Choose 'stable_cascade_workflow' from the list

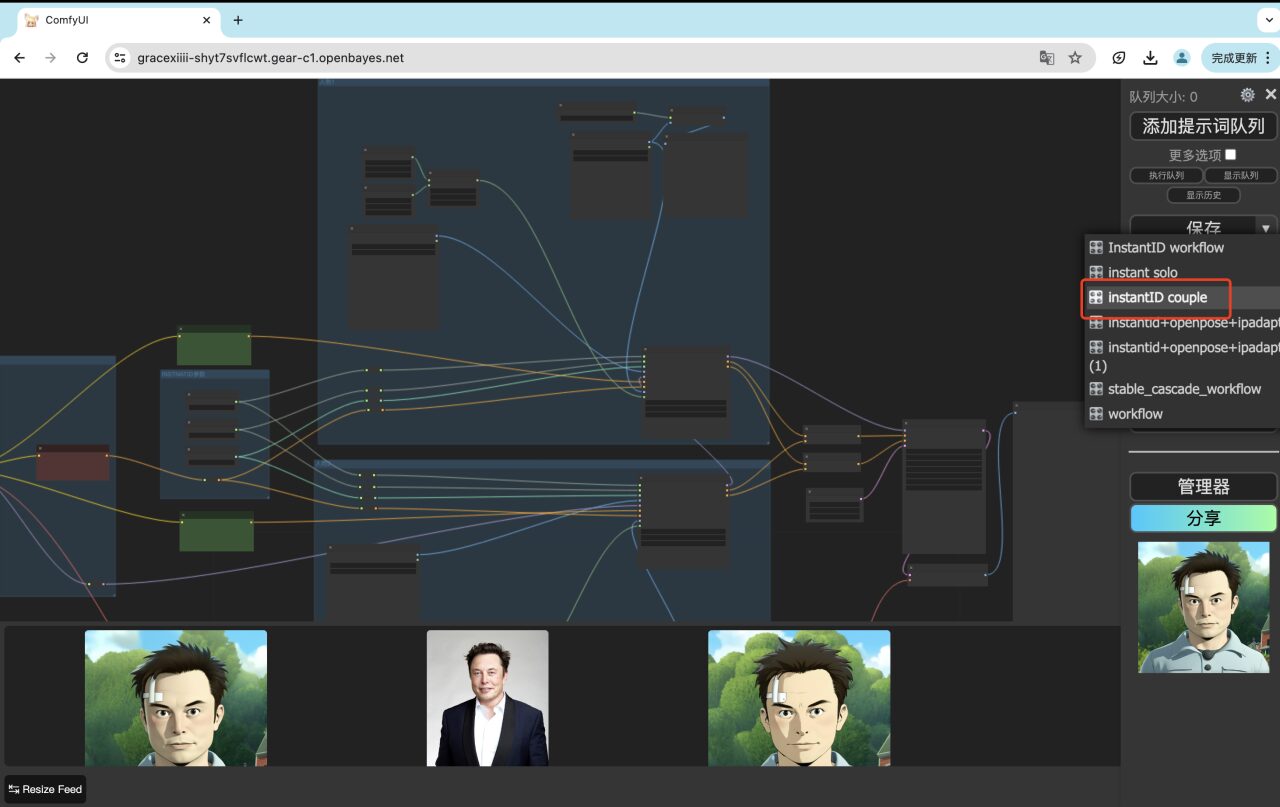1184,389
